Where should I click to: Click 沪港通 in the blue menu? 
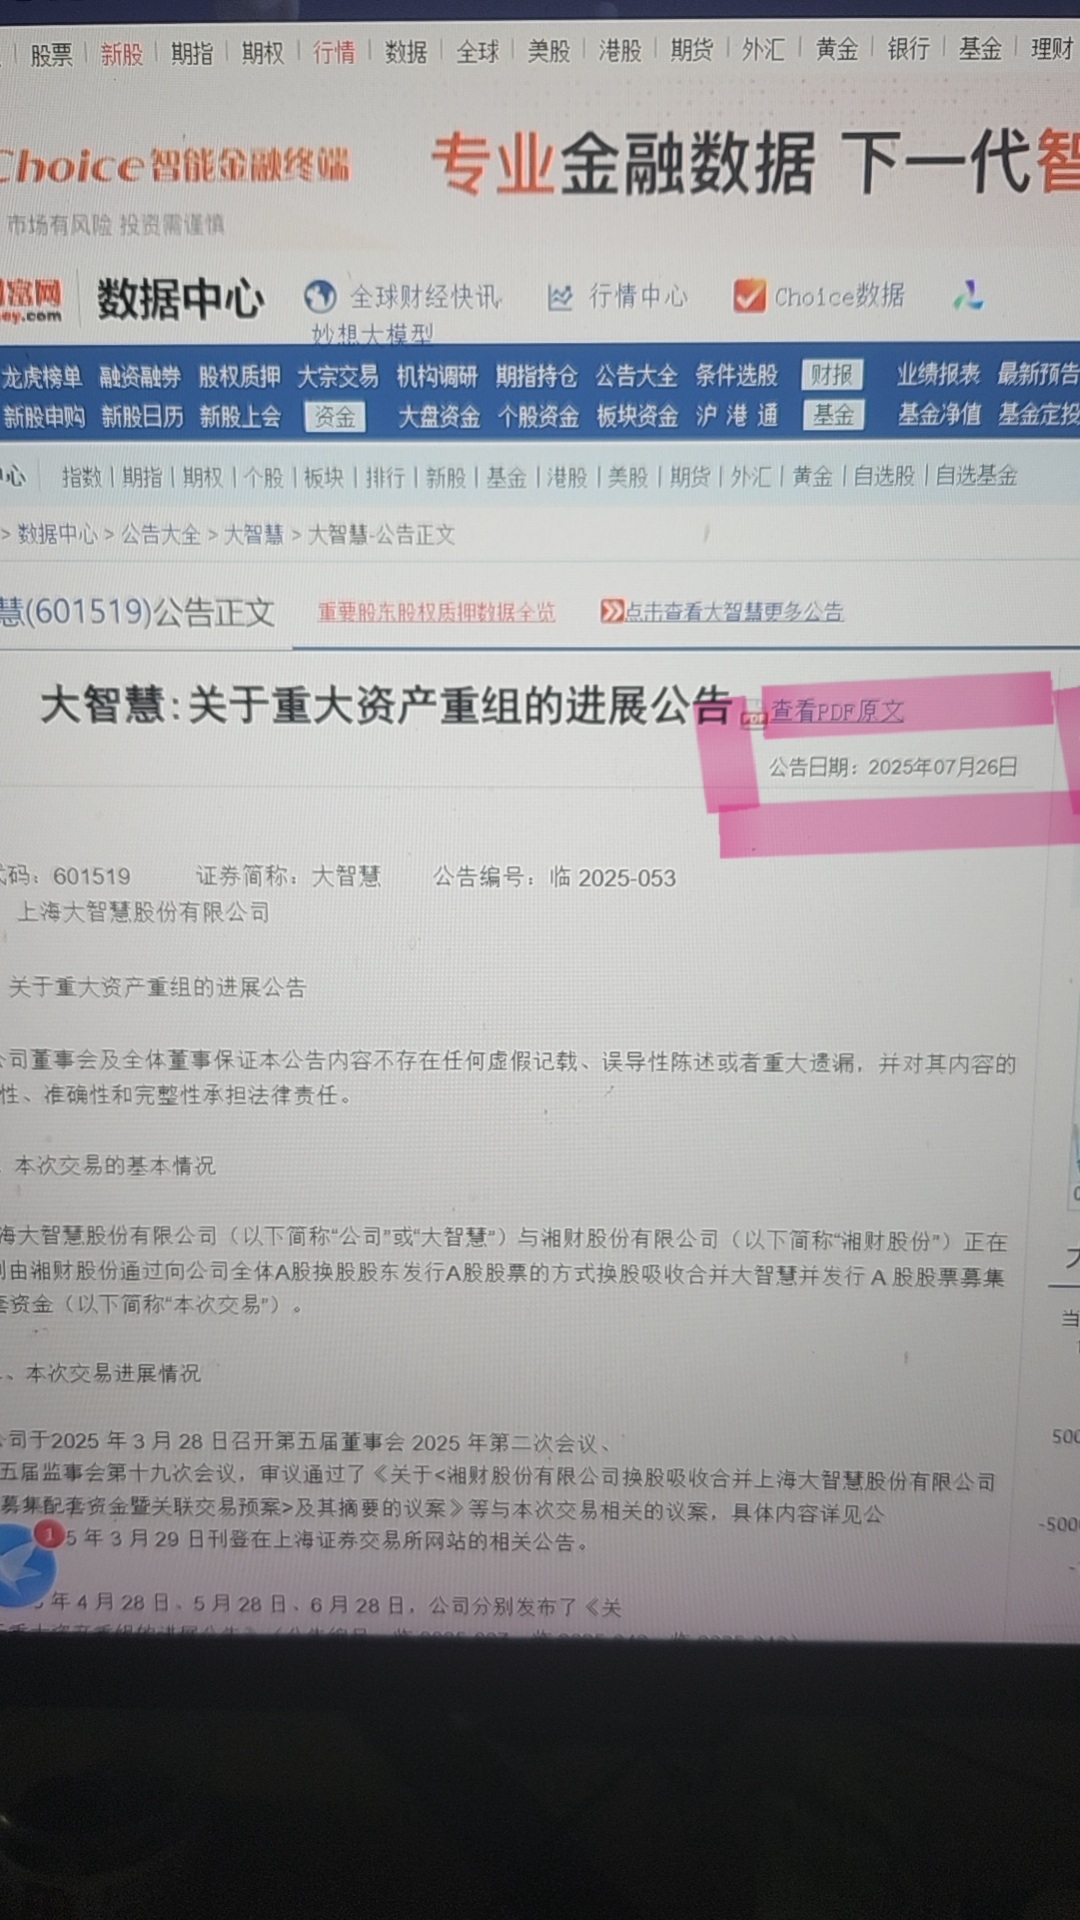[x=737, y=415]
